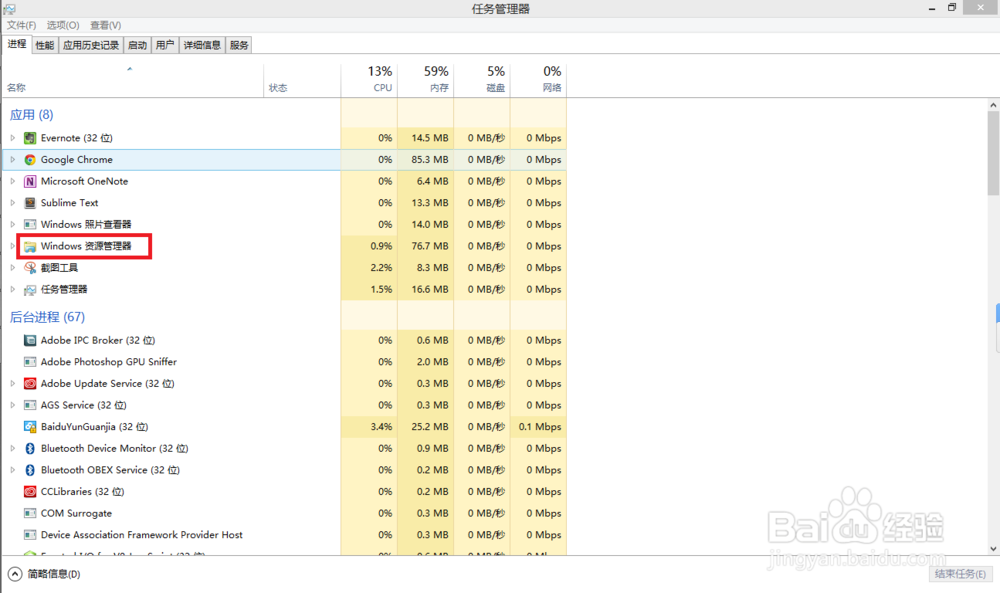Click the 简略信息(D) button
The height and width of the screenshot is (593, 1000).
tap(44, 574)
